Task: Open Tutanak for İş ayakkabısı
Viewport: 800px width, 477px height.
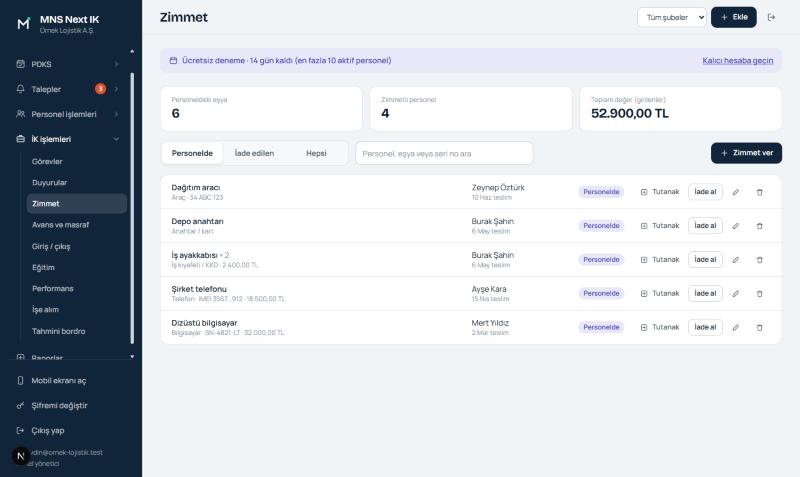Action: point(660,259)
